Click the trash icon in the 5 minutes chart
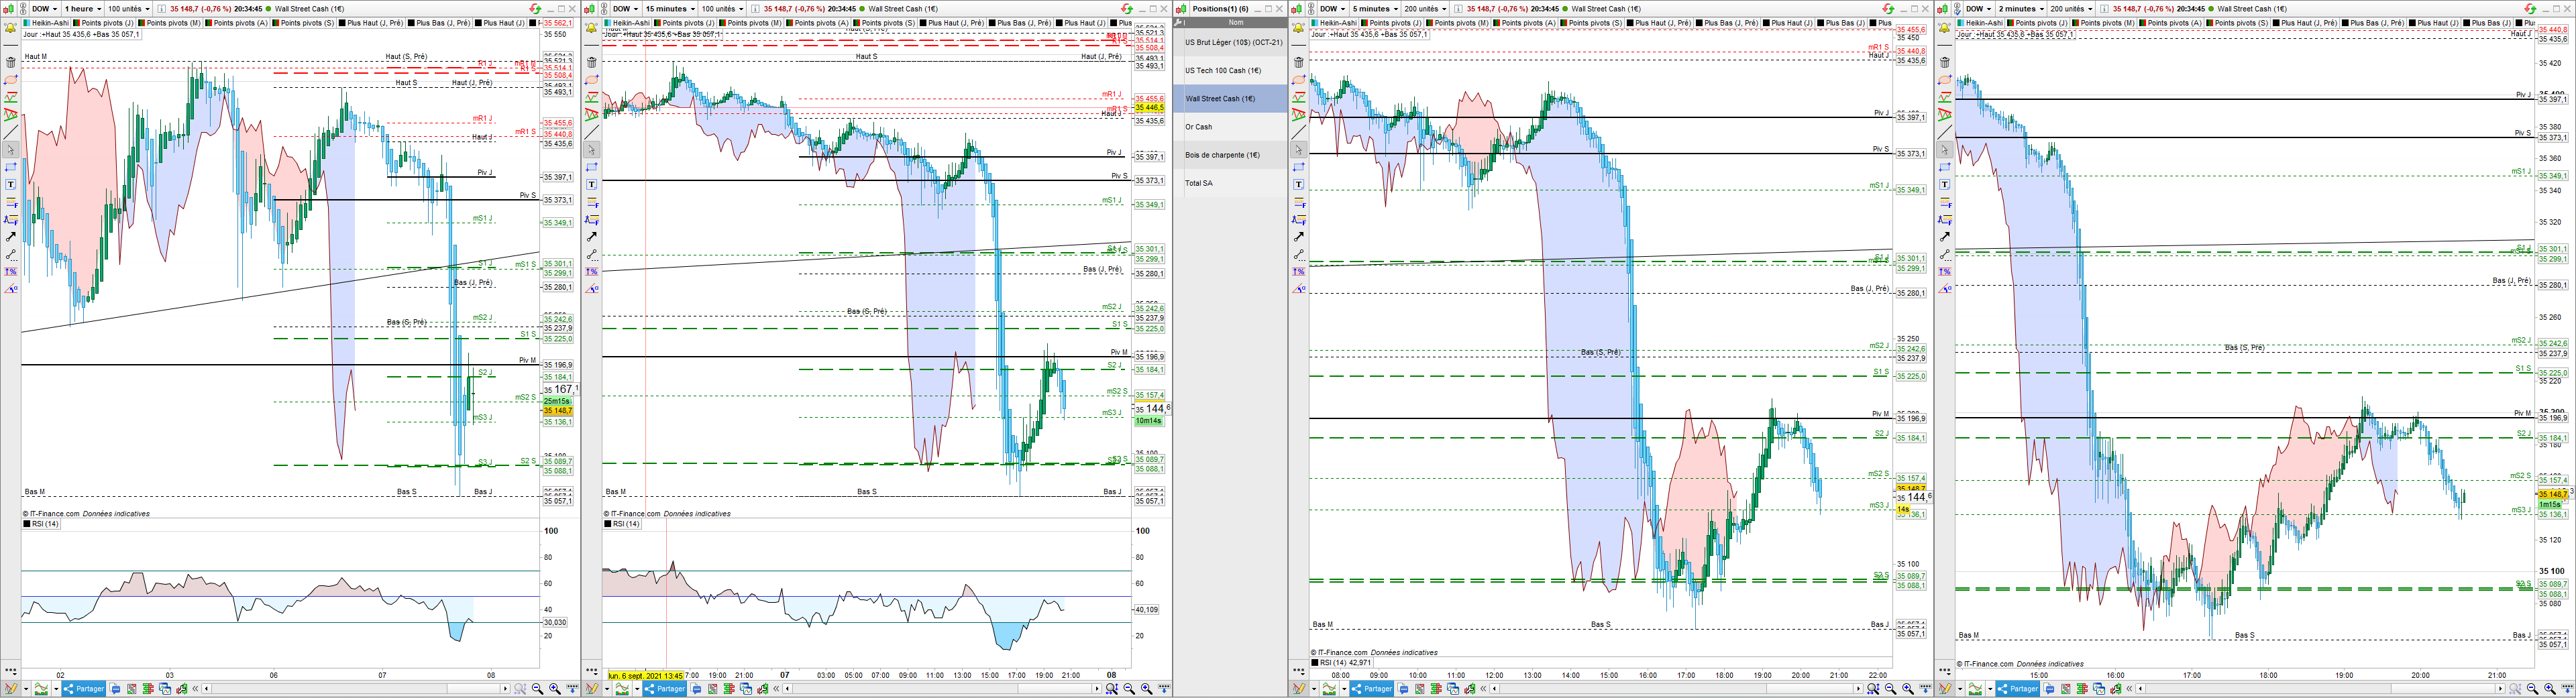 tap(1298, 62)
